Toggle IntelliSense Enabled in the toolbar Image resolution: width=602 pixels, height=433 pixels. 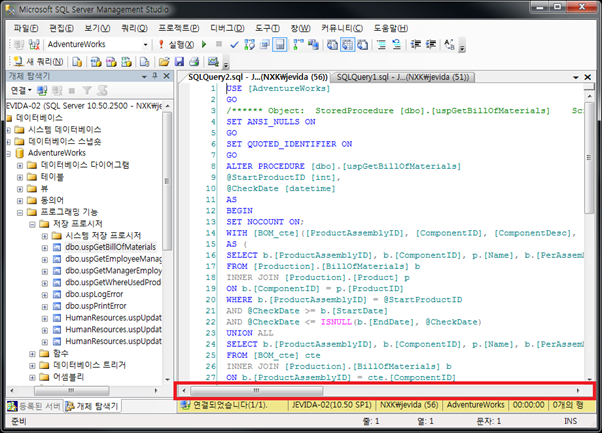pos(280,45)
